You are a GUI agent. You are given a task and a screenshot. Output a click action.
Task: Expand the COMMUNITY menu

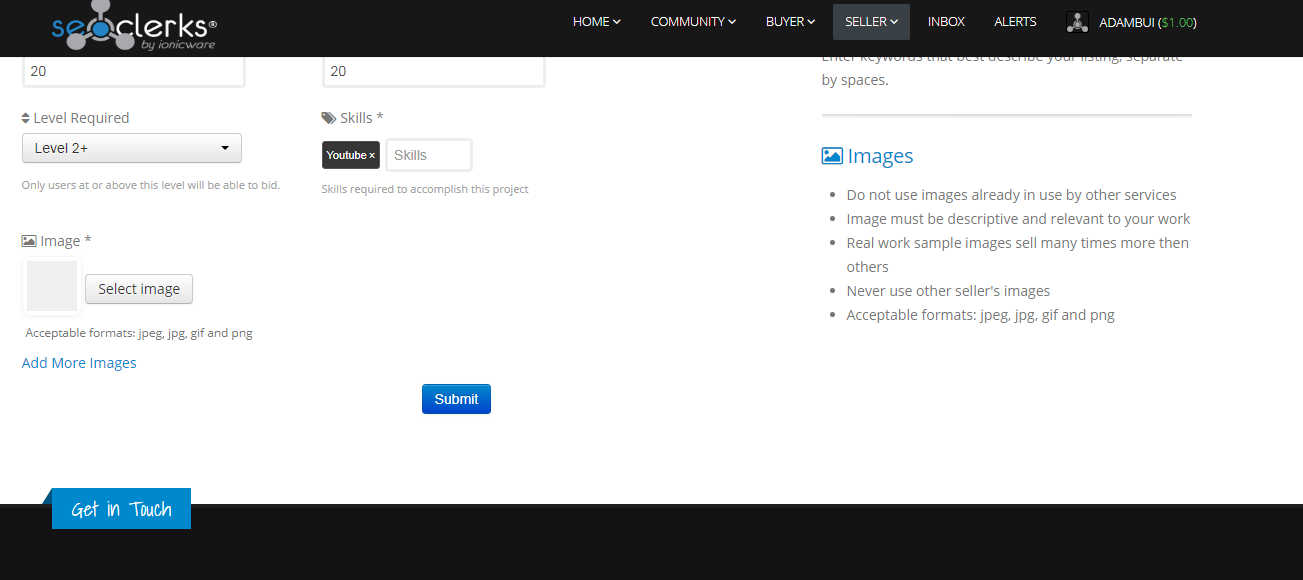tap(693, 22)
